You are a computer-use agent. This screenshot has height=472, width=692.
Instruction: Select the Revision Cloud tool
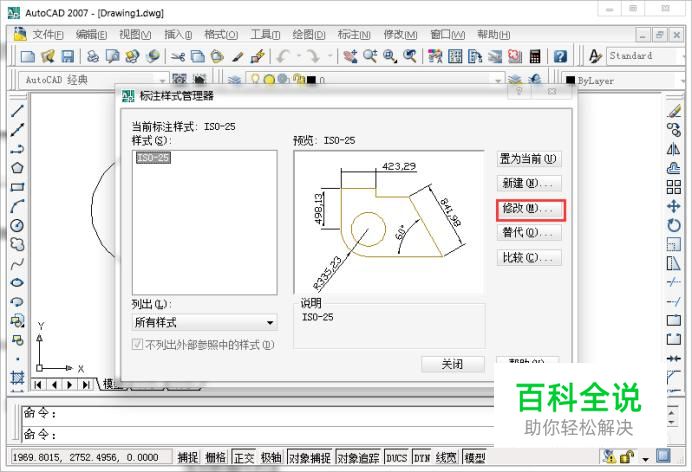(17, 244)
